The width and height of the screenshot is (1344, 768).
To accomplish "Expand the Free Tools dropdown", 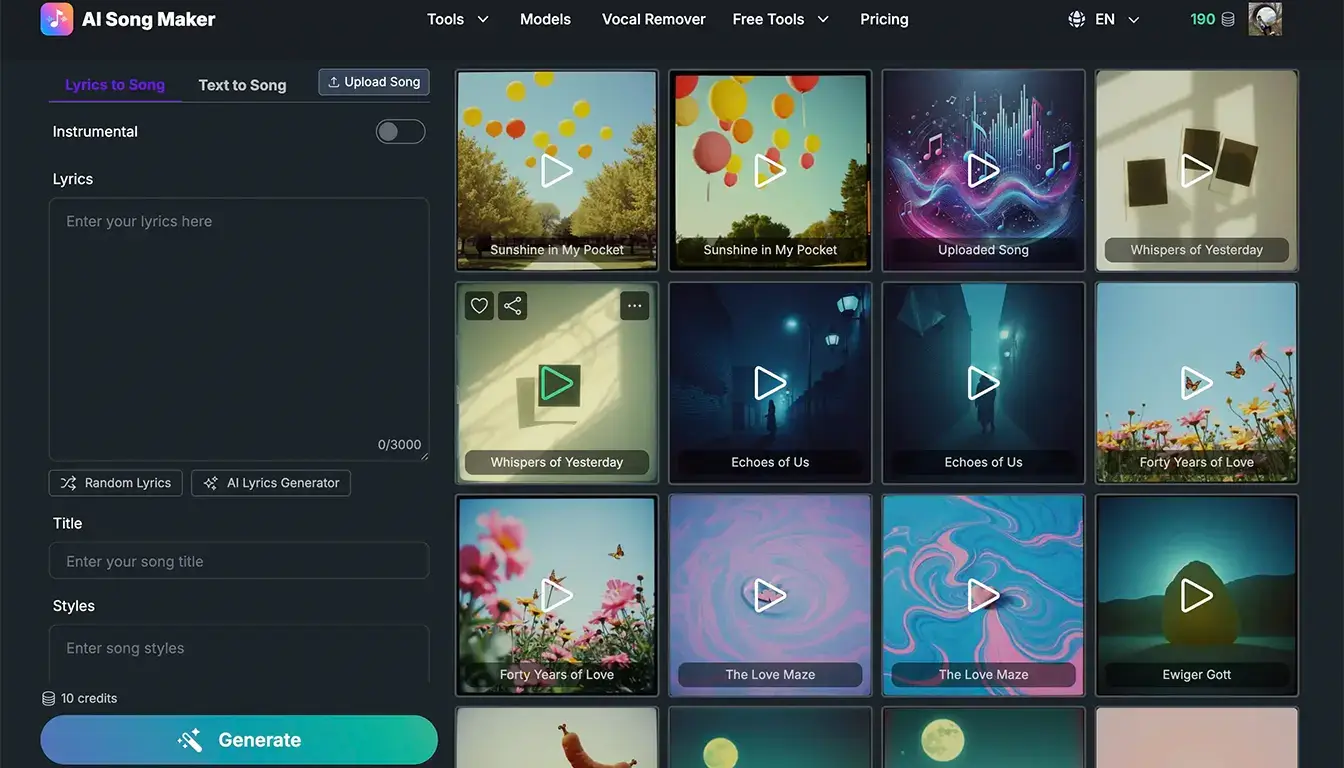I will point(780,18).
